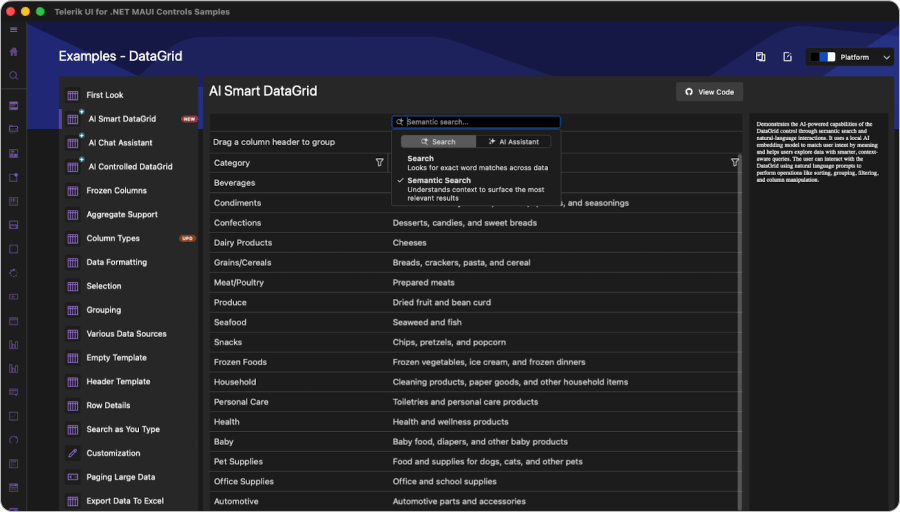Open the Category column filter icon
This screenshot has height=512, width=900.
tap(379, 162)
